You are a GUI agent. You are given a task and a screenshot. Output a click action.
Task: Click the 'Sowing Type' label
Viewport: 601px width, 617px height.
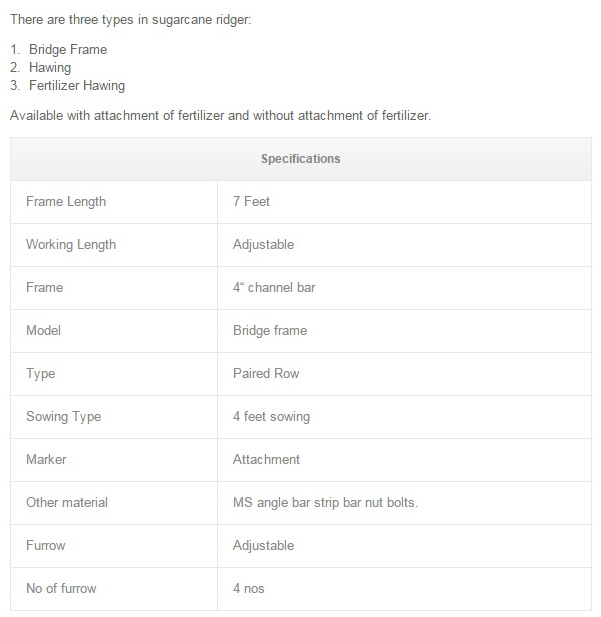pos(63,416)
